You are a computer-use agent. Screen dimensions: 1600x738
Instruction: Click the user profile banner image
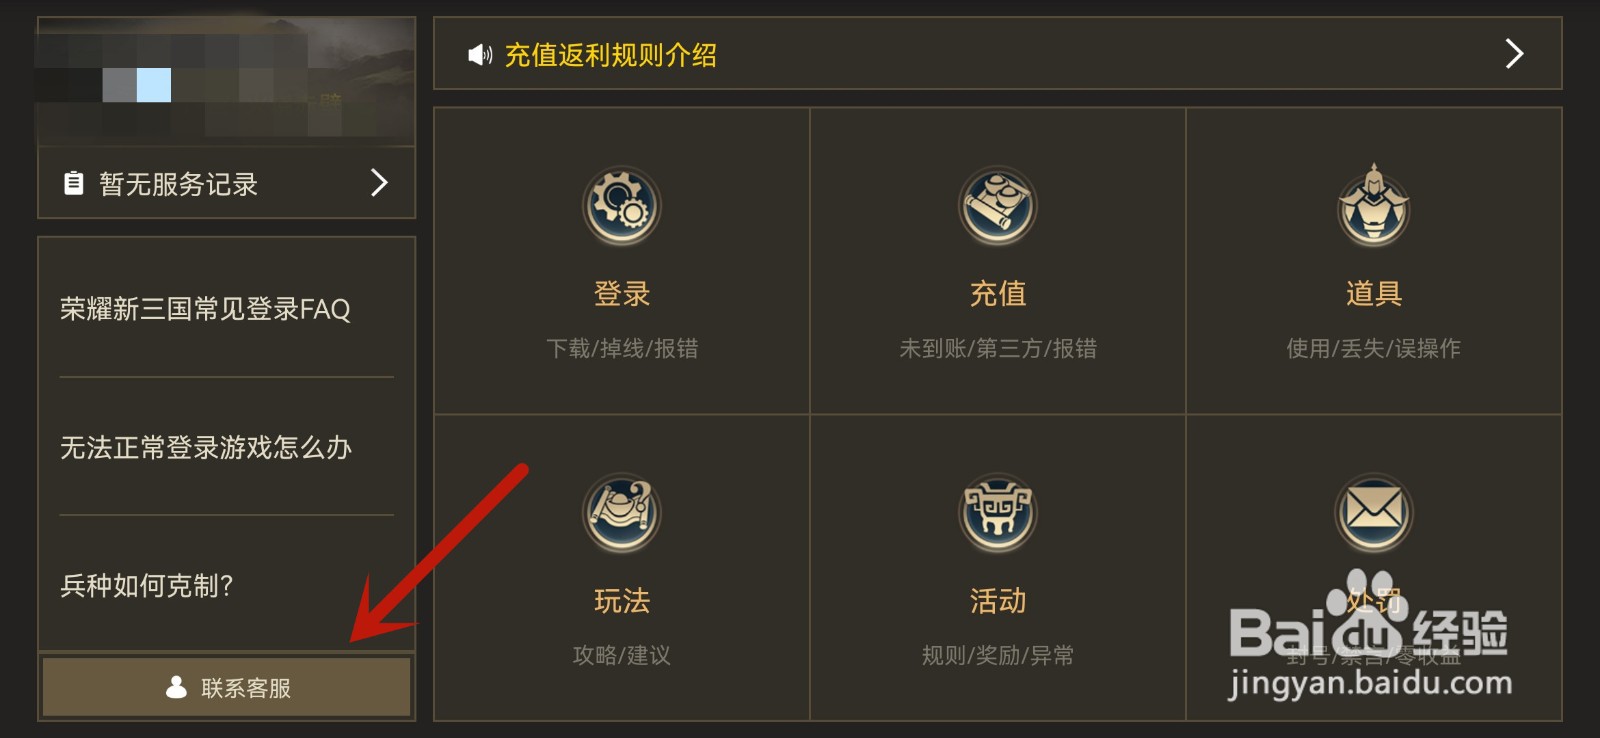226,81
